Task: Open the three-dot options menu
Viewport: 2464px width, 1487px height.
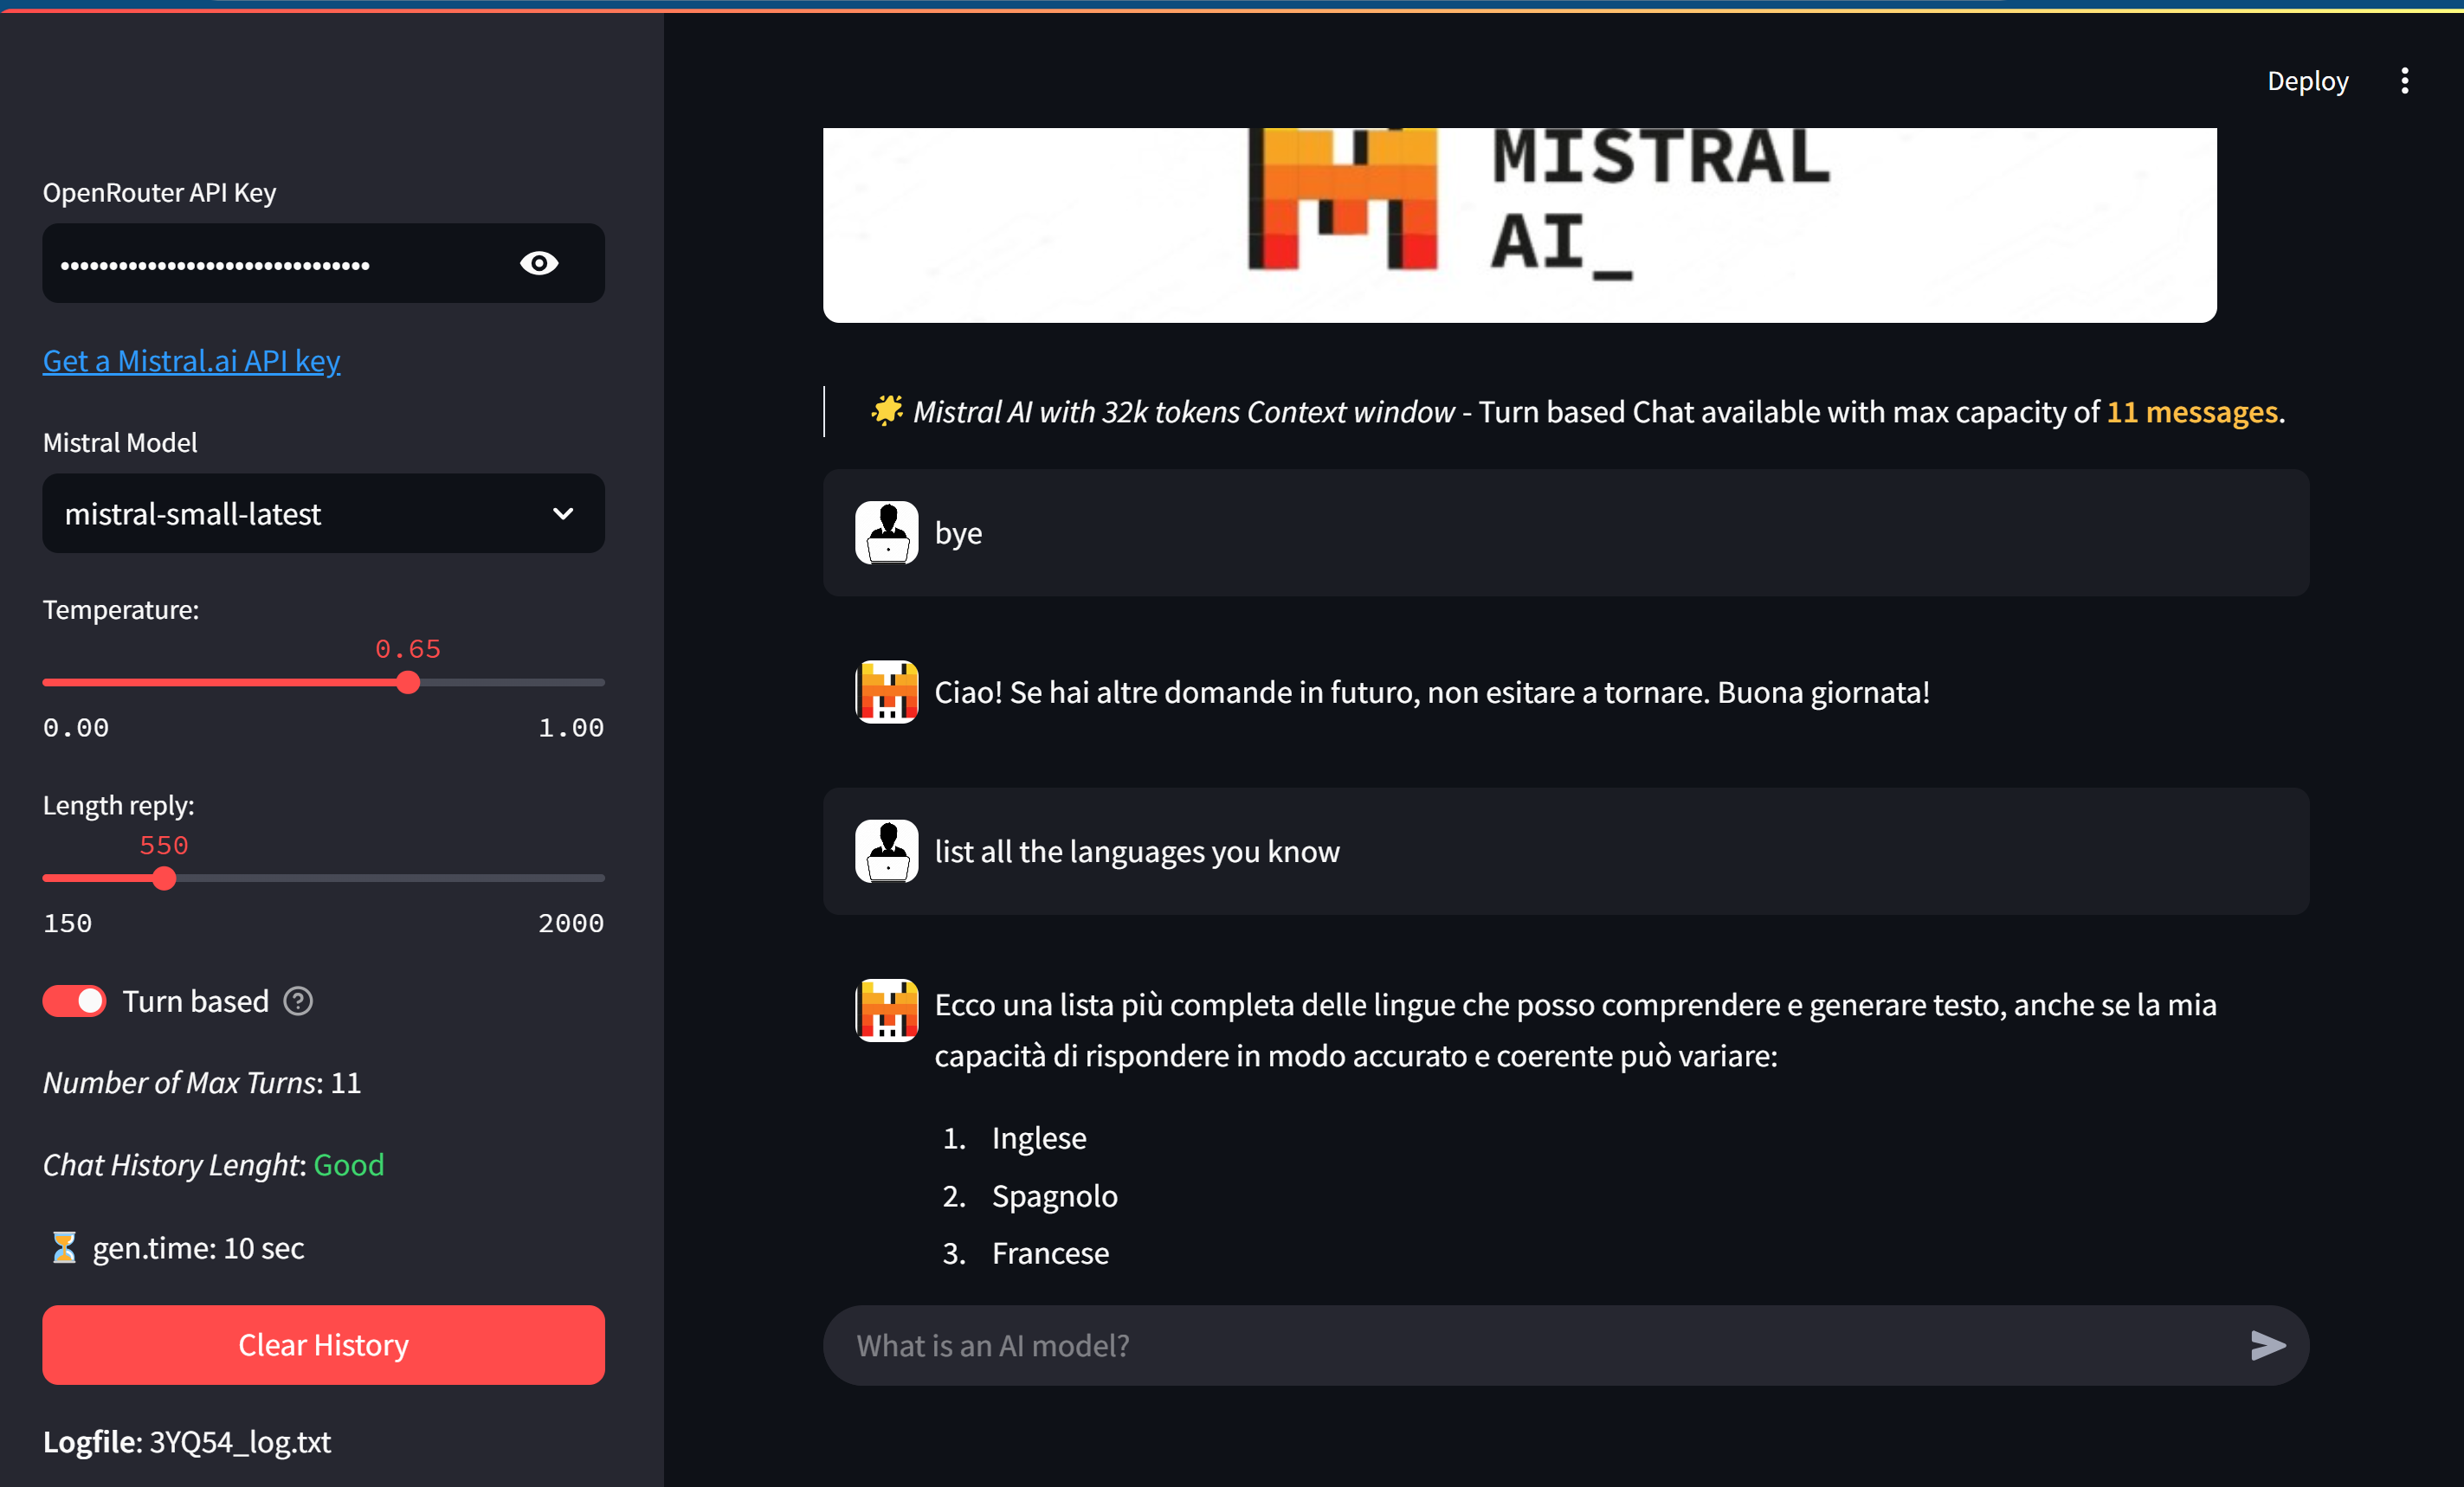Action: coord(2405,80)
